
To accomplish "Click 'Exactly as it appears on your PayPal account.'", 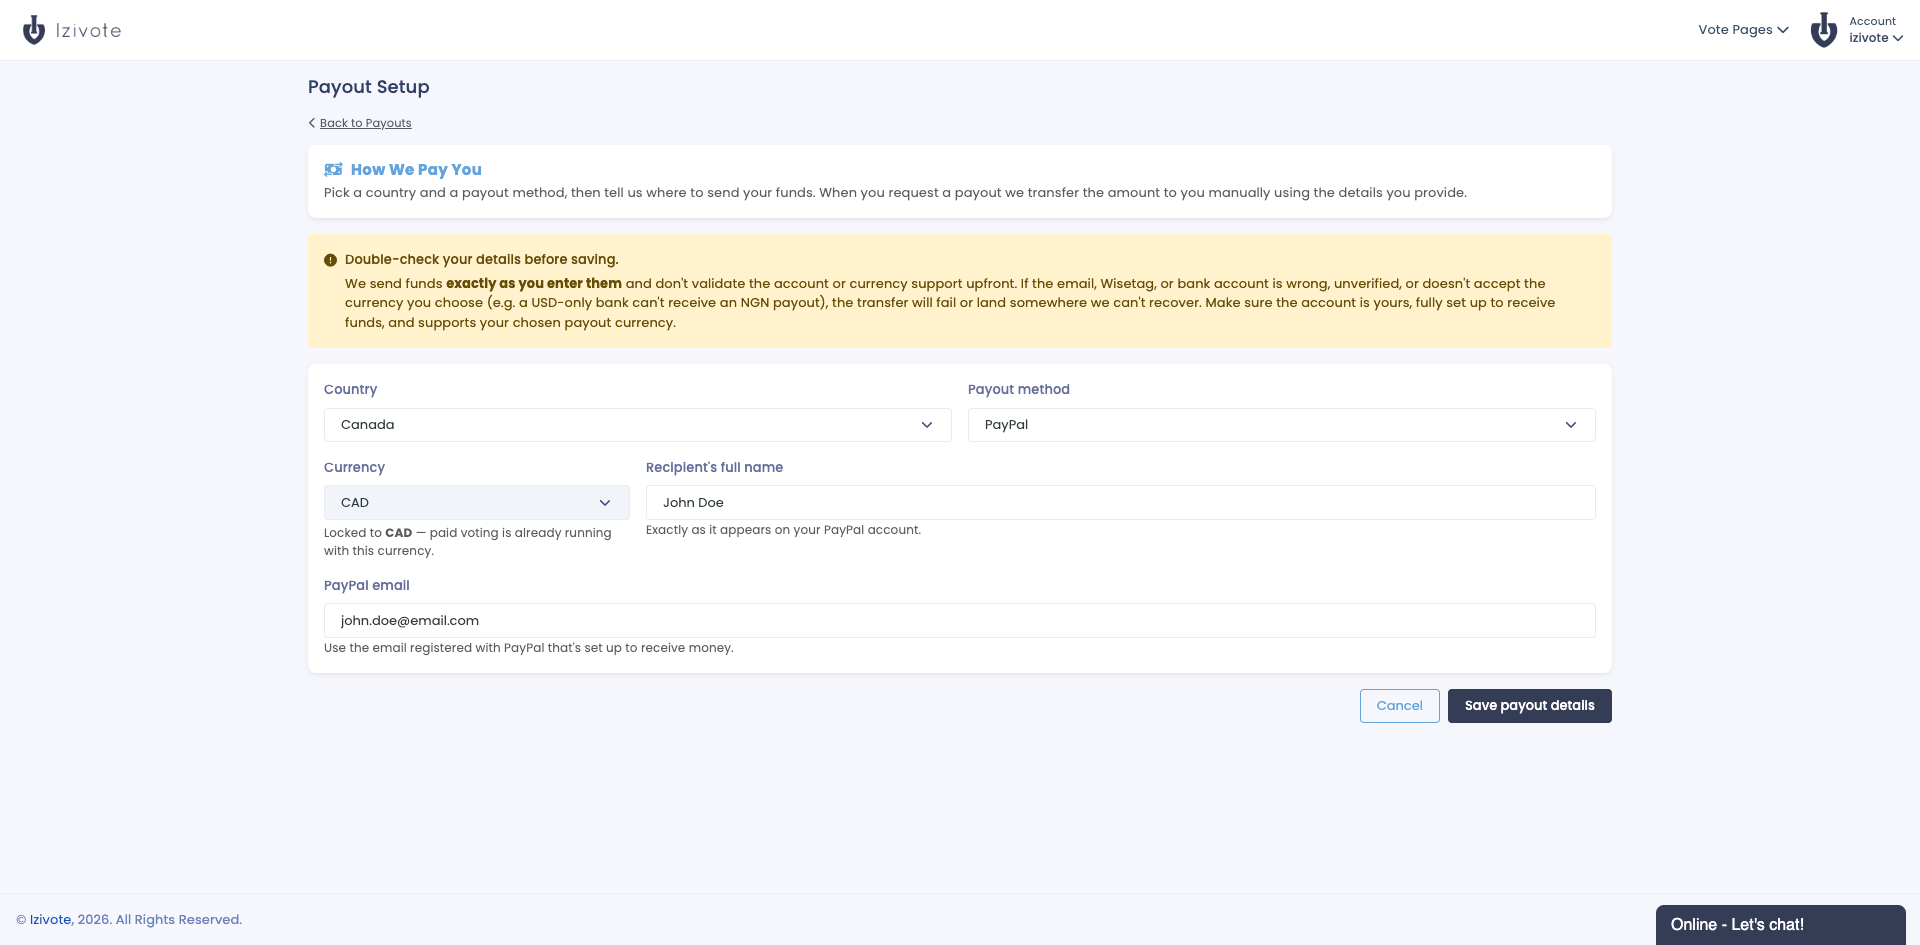I will pos(783,530).
